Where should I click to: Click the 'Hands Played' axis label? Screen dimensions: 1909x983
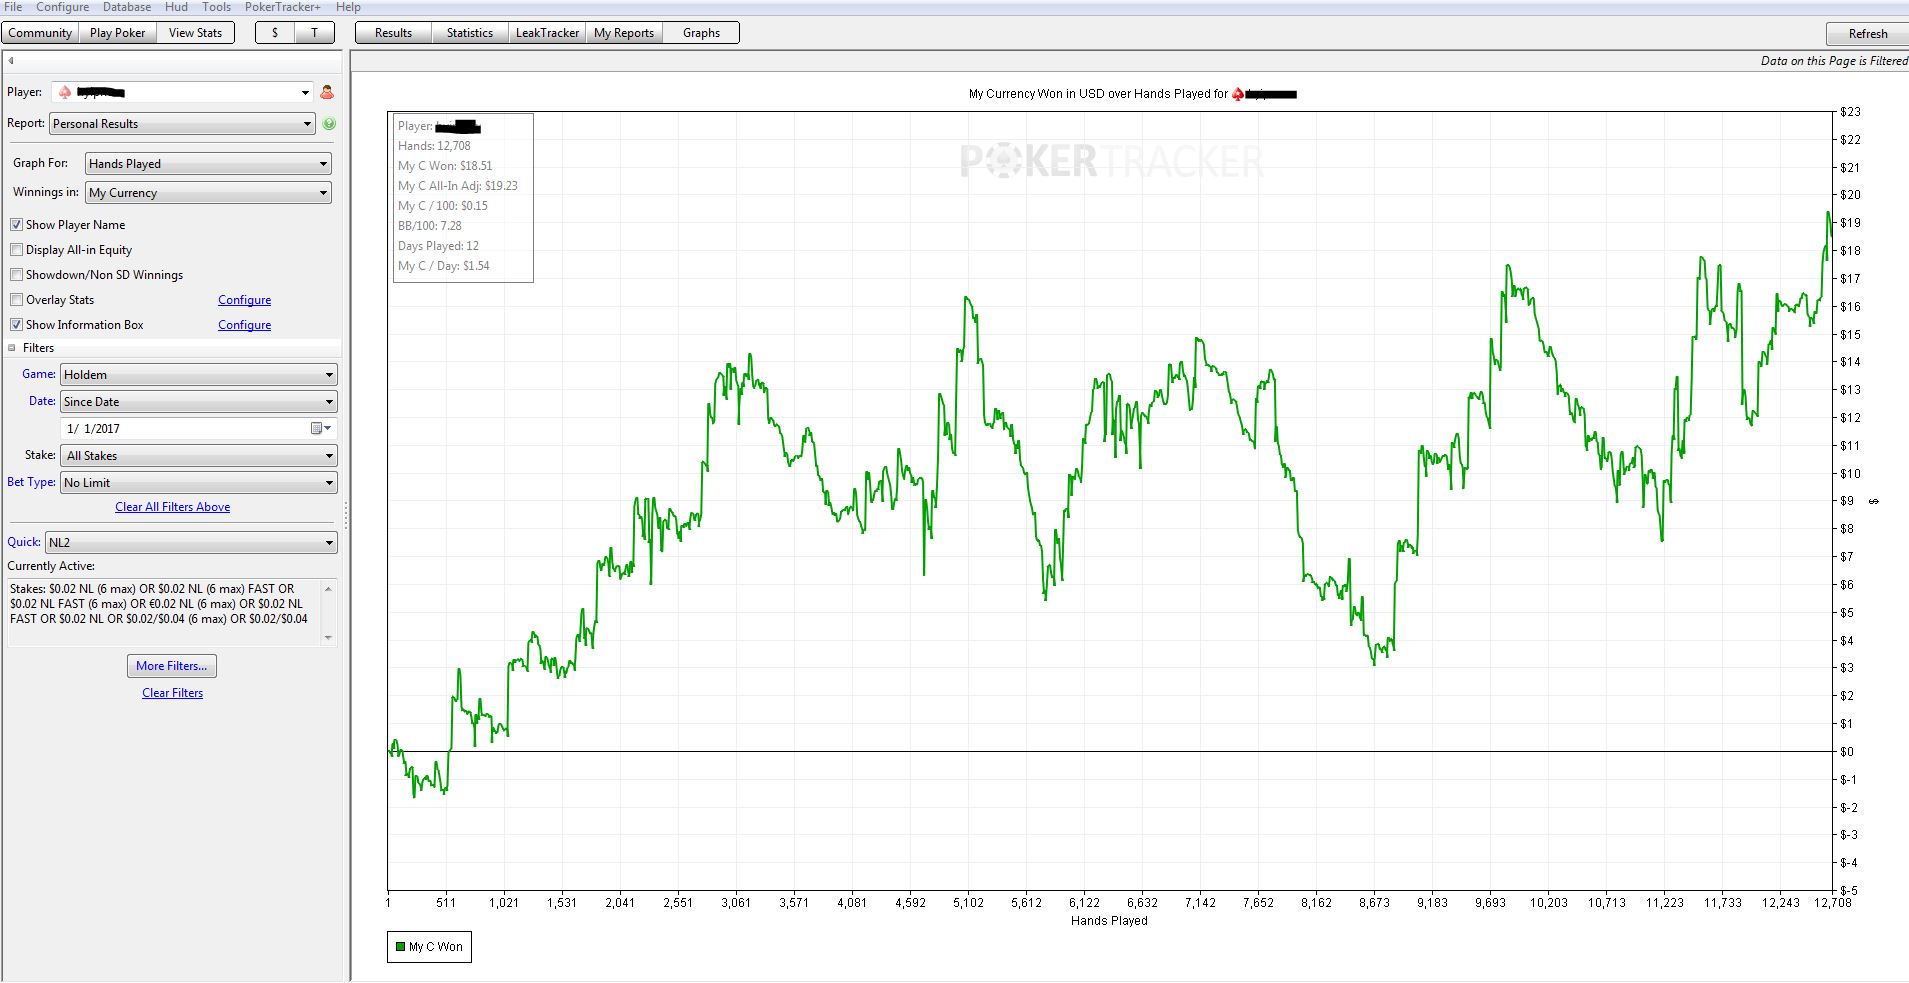1109,921
